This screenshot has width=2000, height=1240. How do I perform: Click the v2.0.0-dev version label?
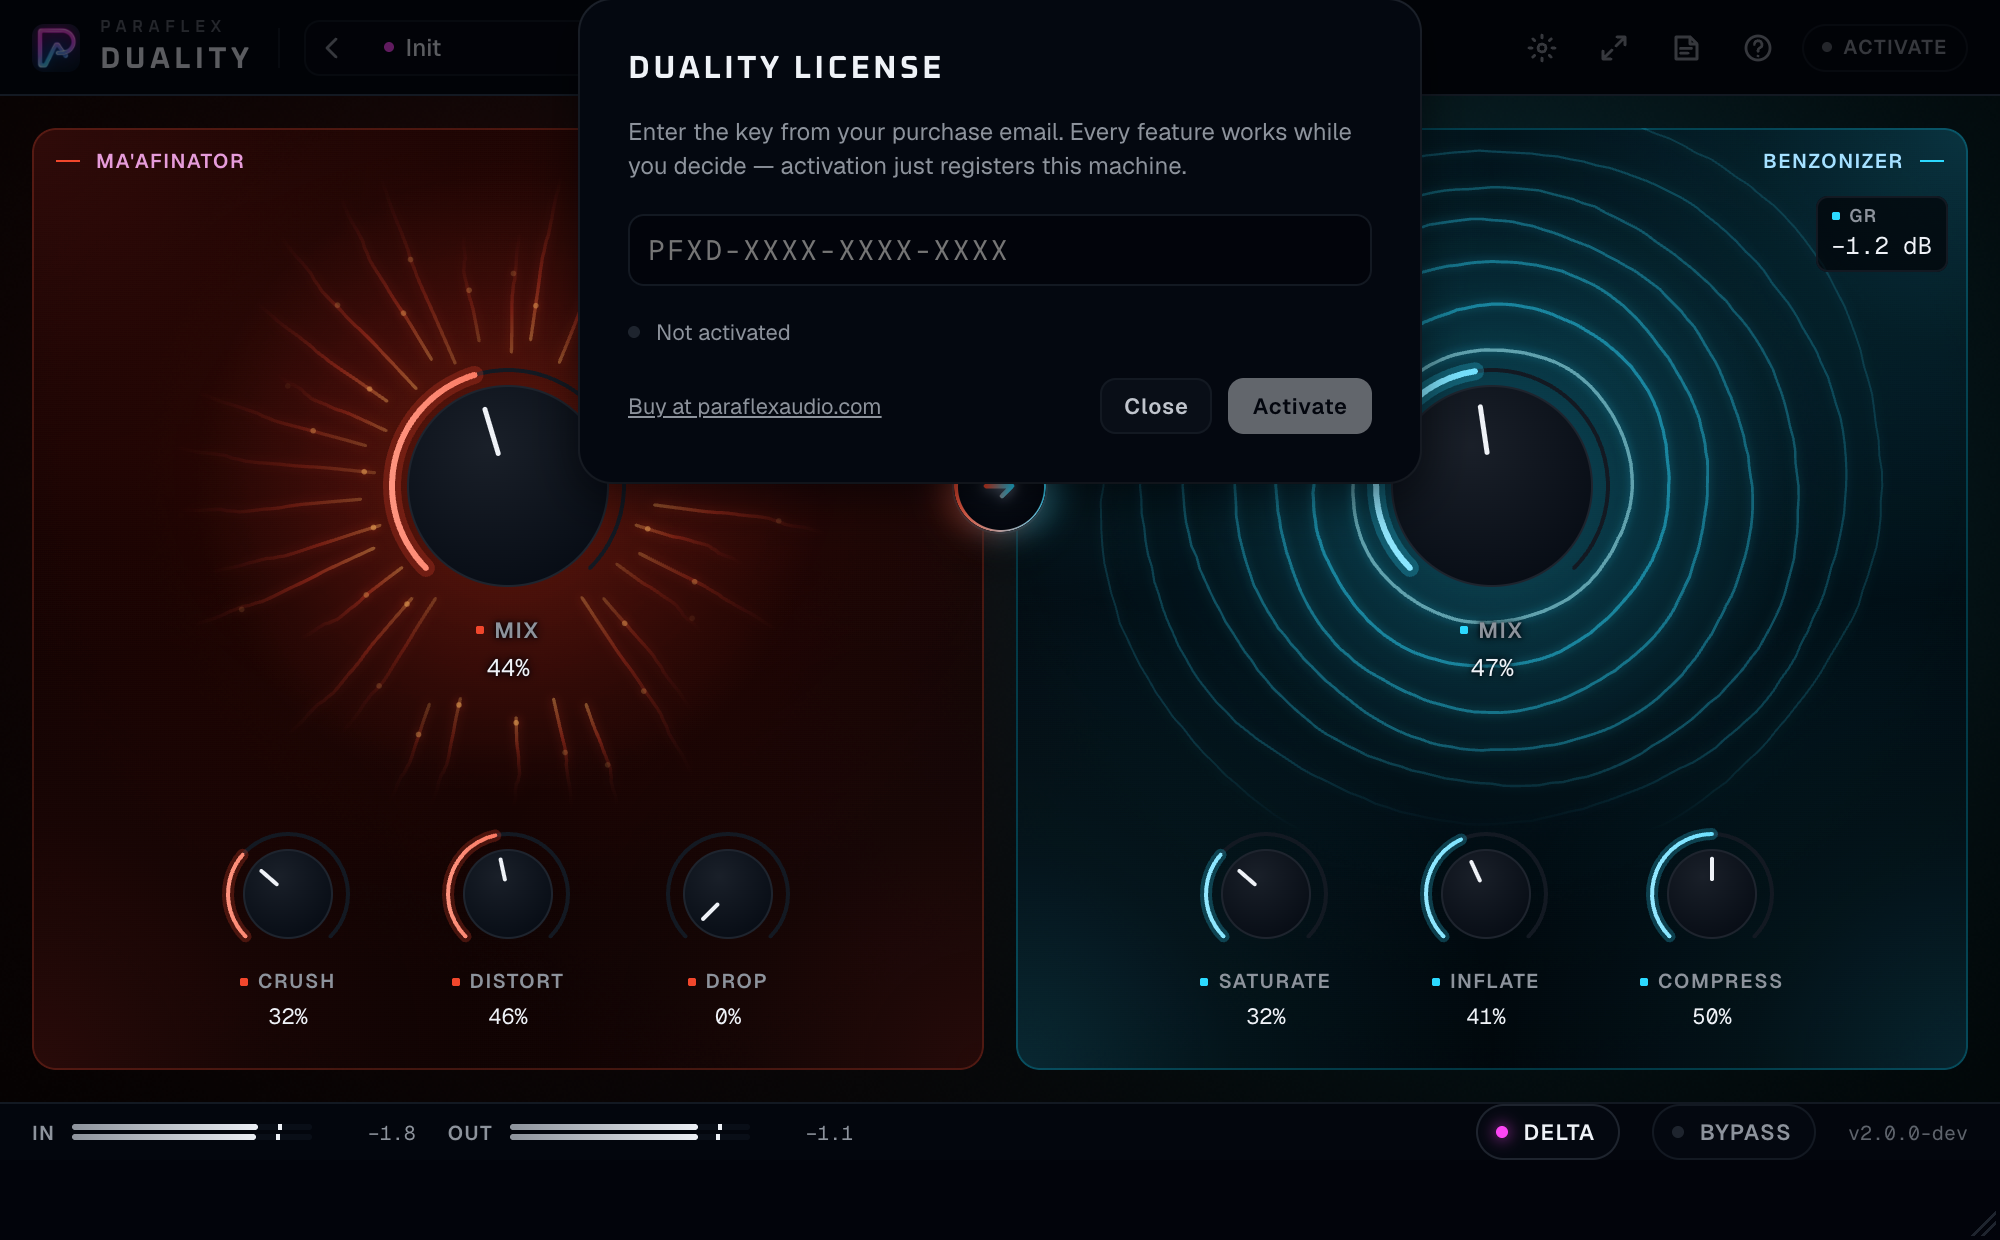tap(1907, 1133)
